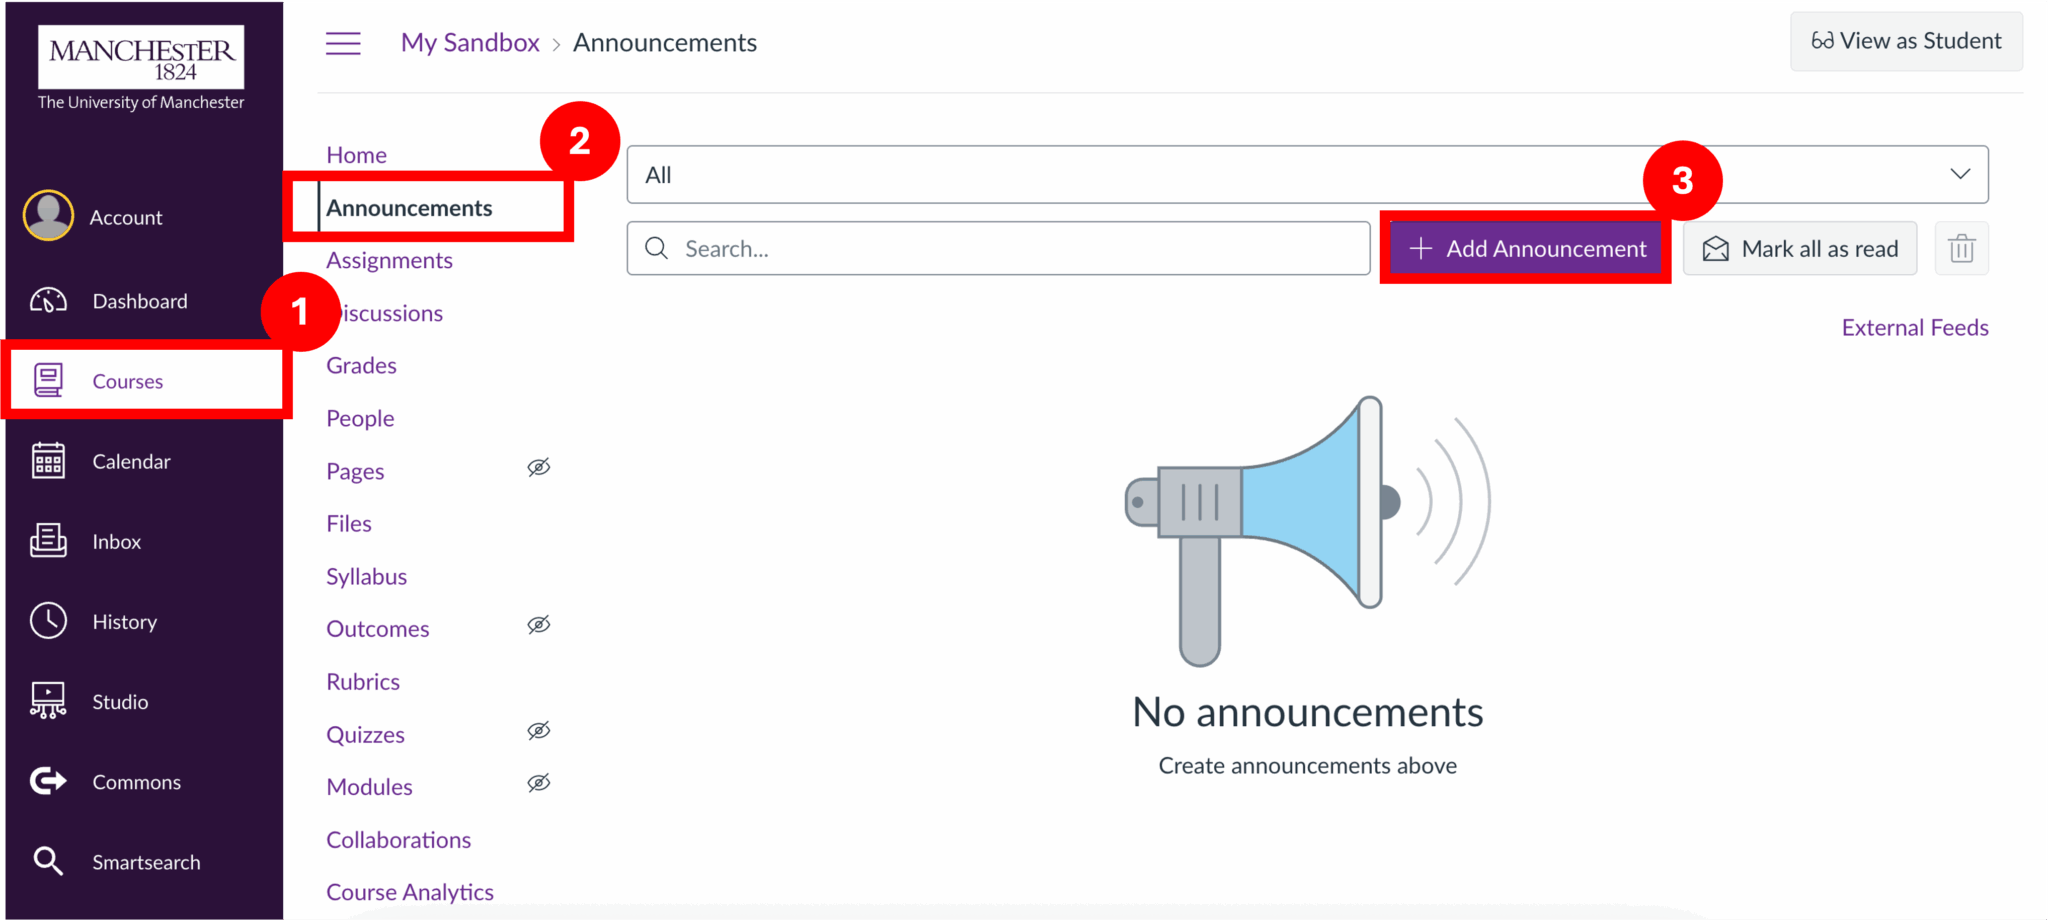The width and height of the screenshot is (2048, 920).
Task: Select the Calendar icon in the sidebar
Action: pos(48,461)
